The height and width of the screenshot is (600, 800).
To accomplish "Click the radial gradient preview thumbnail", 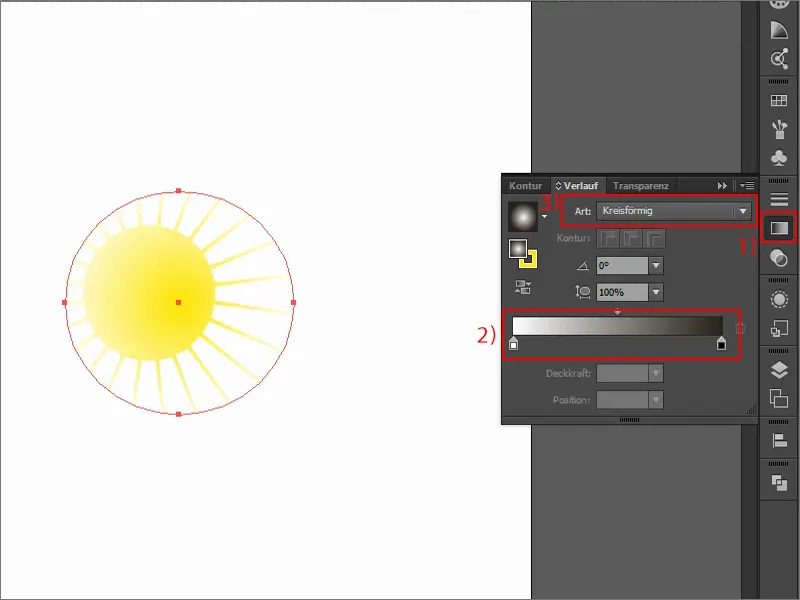I will 523,216.
